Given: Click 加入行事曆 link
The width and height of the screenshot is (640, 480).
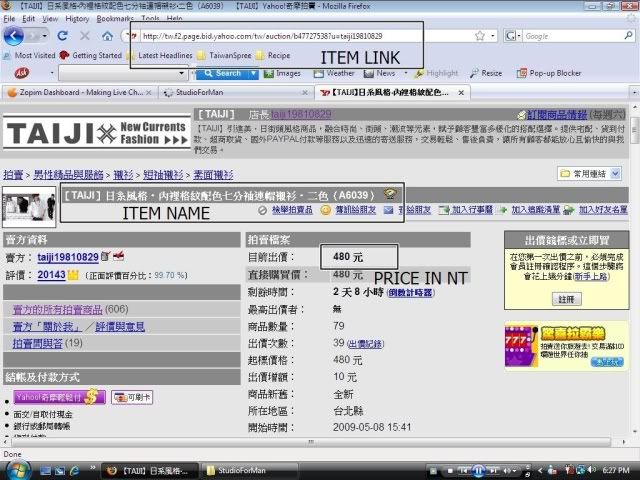Looking at the screenshot, I should tap(472, 210).
